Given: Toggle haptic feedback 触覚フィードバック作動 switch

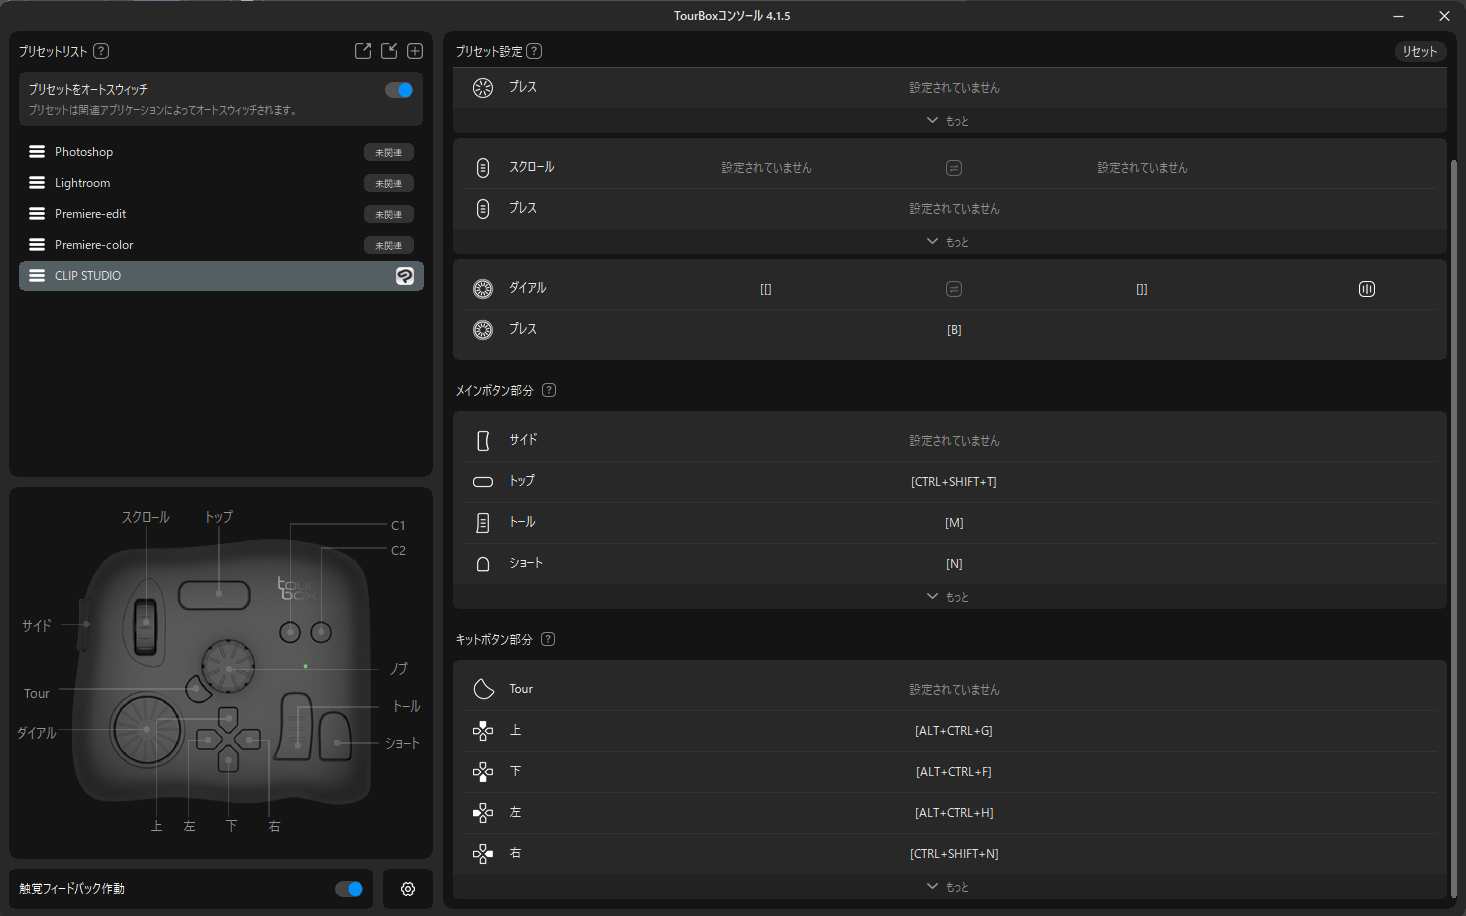Looking at the screenshot, I should 349,889.
